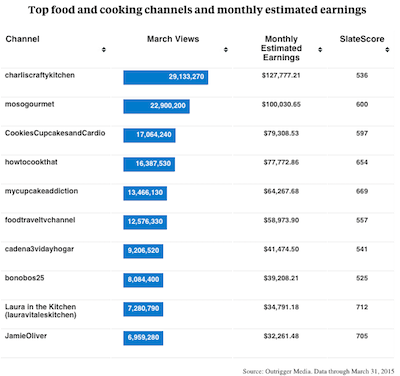400x376 pixels.
Task: Click the 8,084,400 views bar
Action: 143,280
